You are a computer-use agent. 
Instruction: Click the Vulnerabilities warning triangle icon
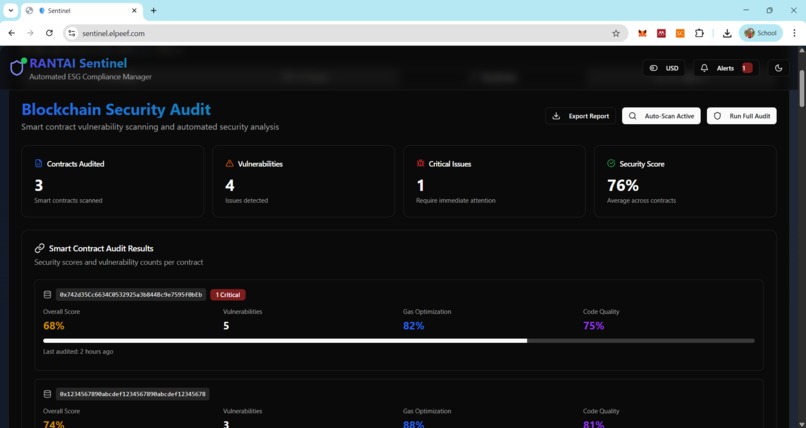(229, 163)
